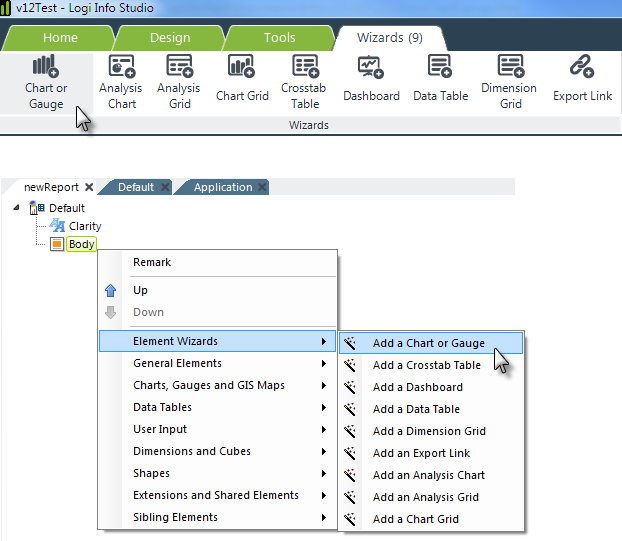Start the Data Table wizard
Screen dimensions: 622x541
tap(440, 80)
